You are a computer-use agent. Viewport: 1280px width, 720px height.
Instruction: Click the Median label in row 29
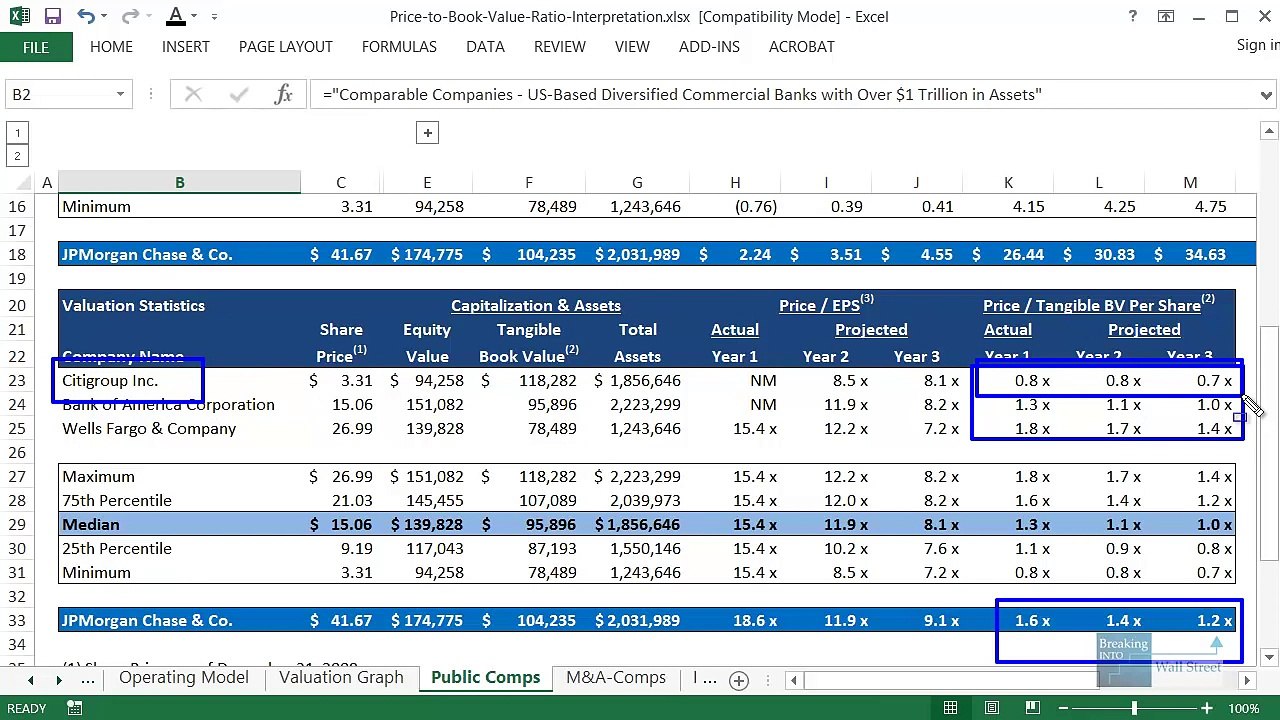tap(90, 524)
